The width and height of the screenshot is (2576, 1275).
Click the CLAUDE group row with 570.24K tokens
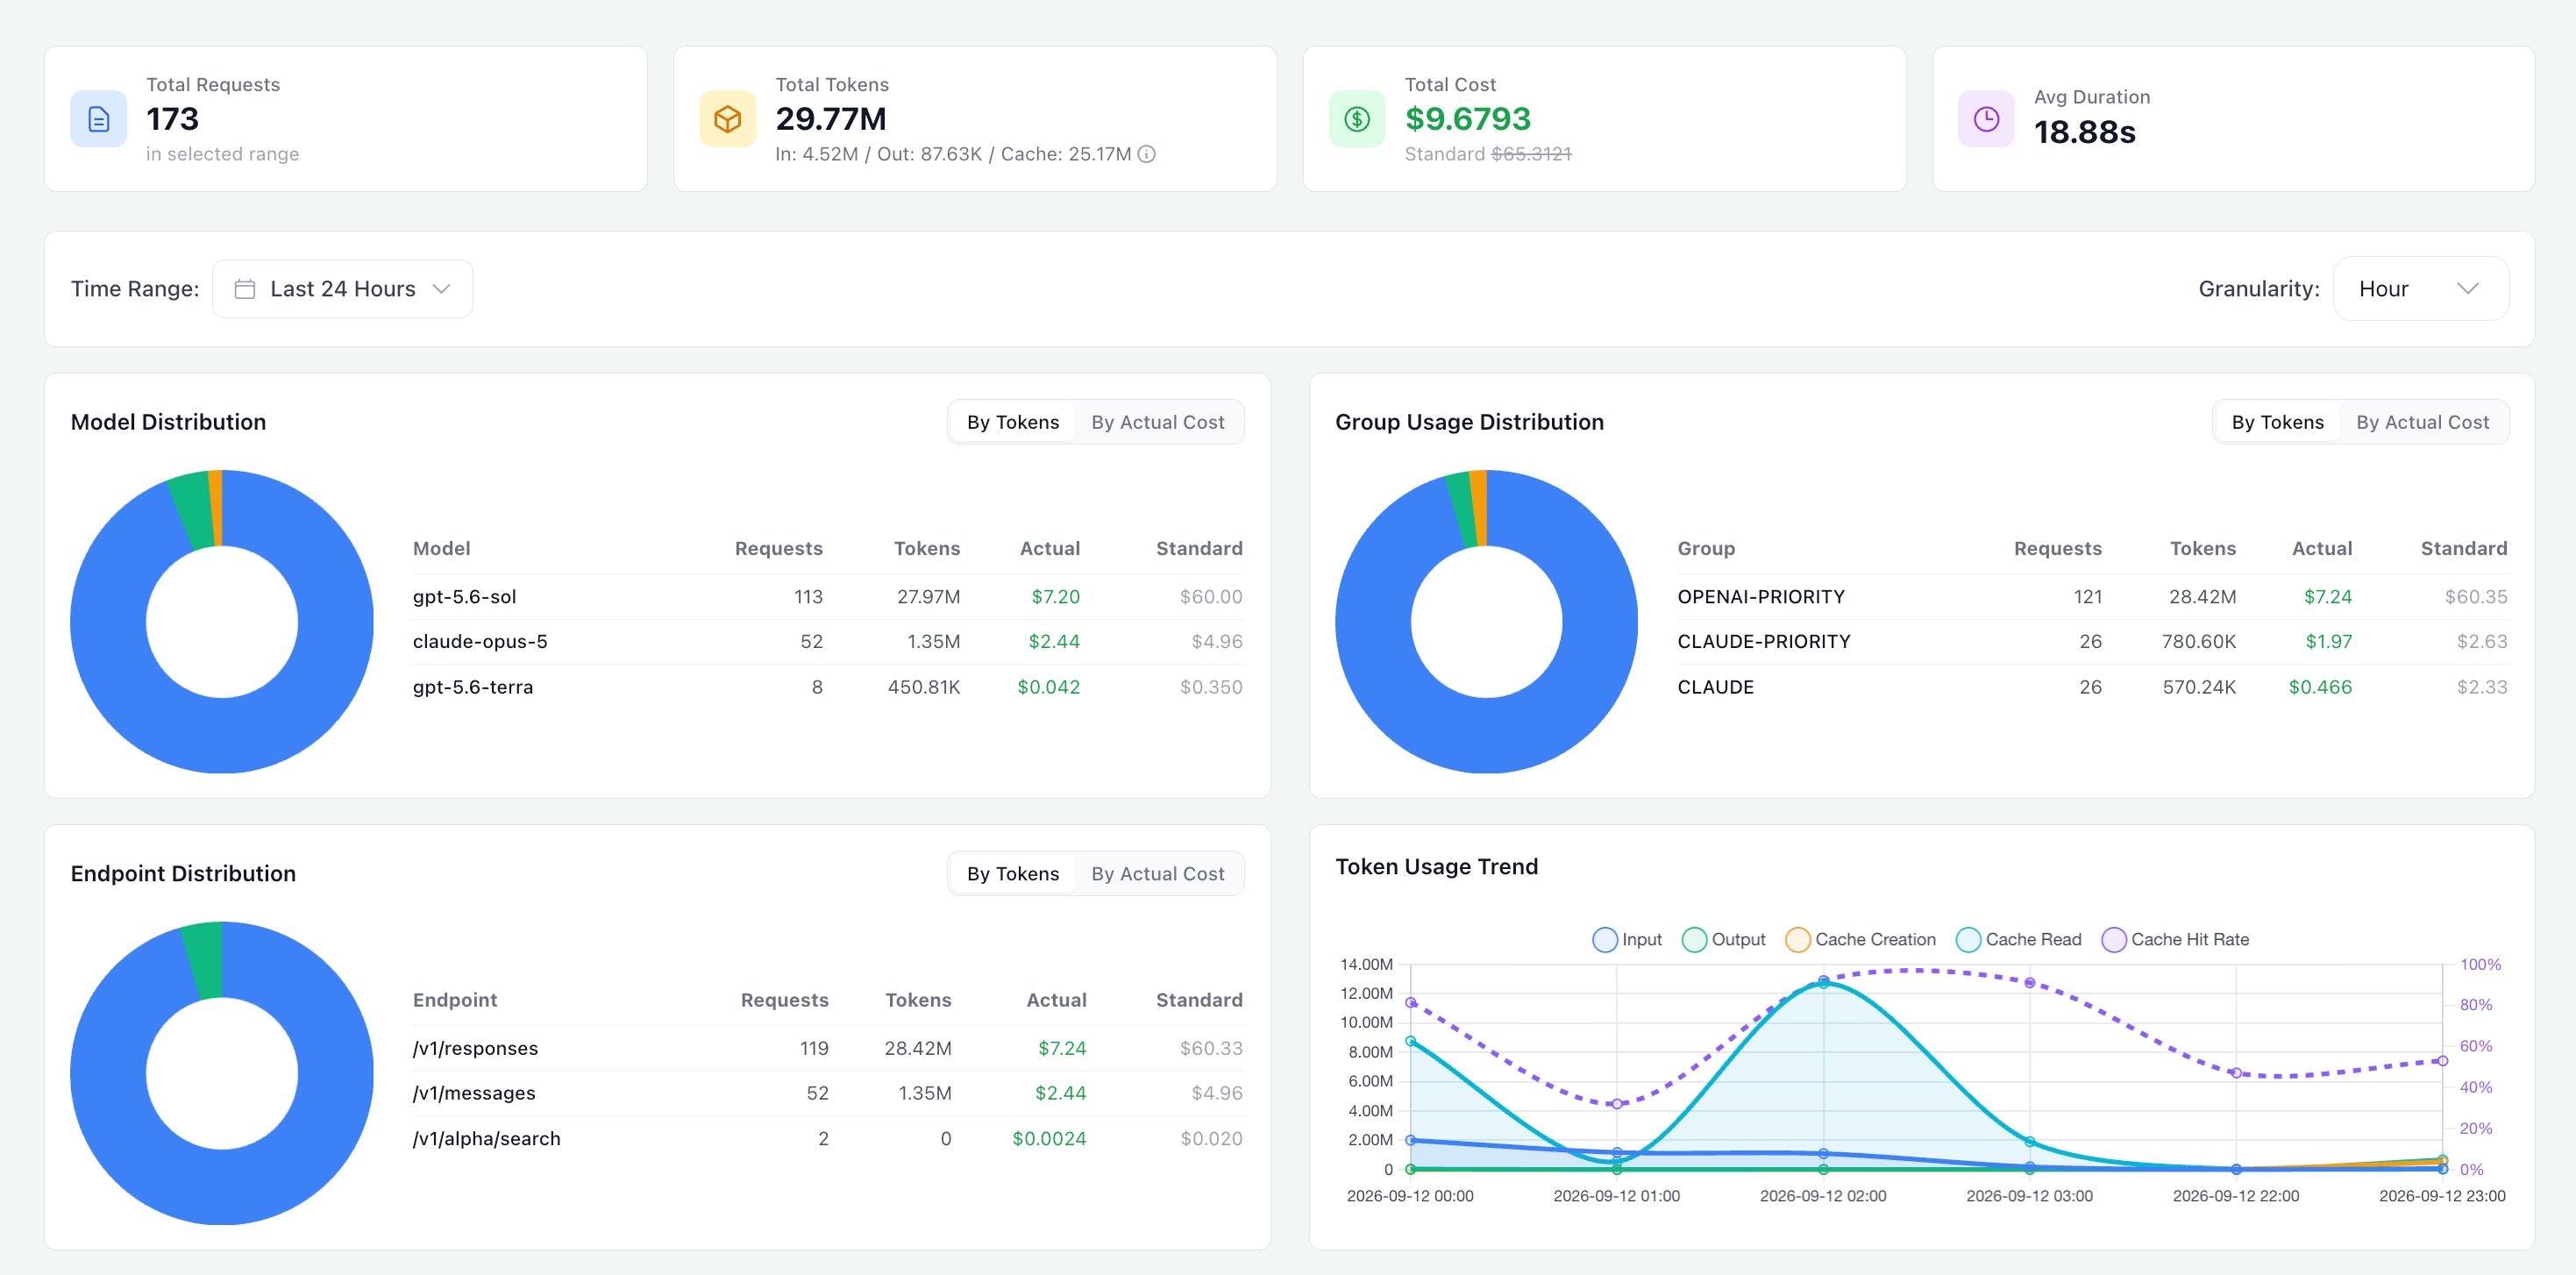click(2092, 688)
